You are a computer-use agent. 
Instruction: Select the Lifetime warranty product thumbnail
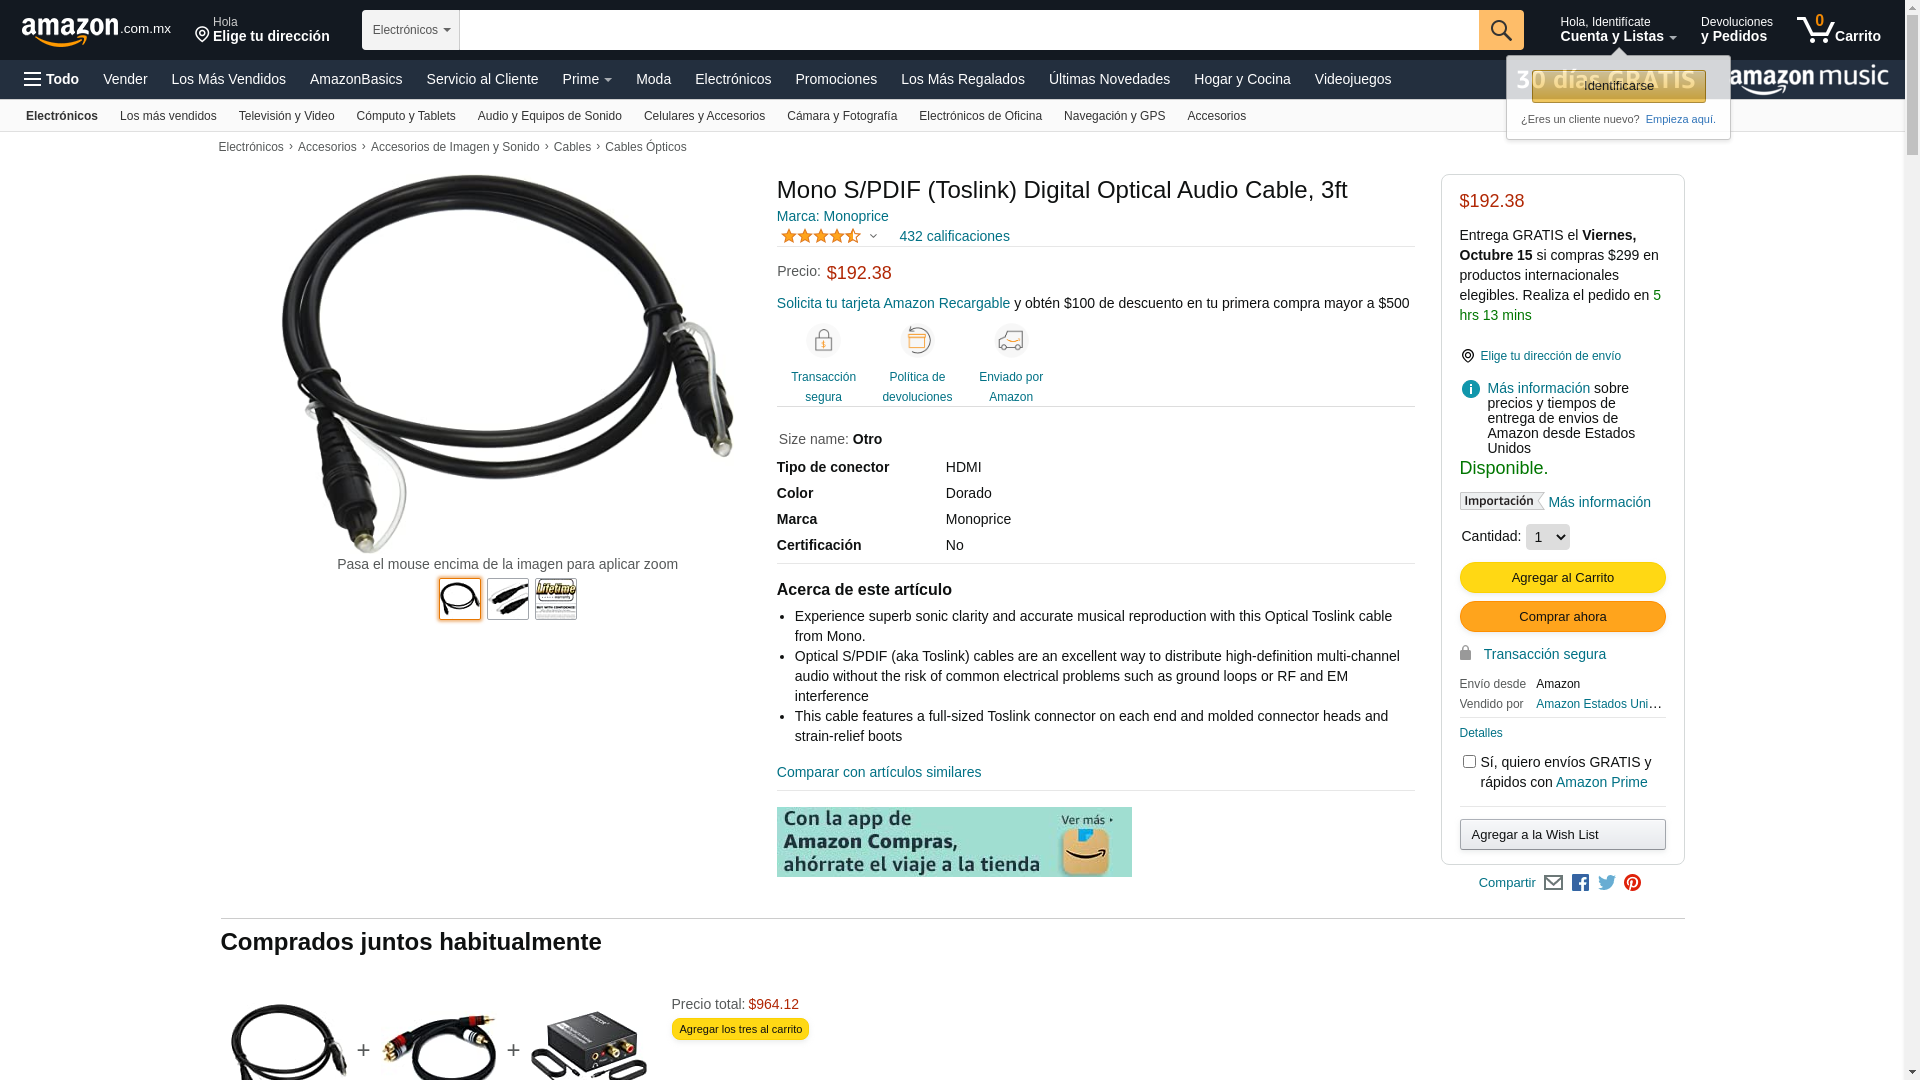pos(556,599)
